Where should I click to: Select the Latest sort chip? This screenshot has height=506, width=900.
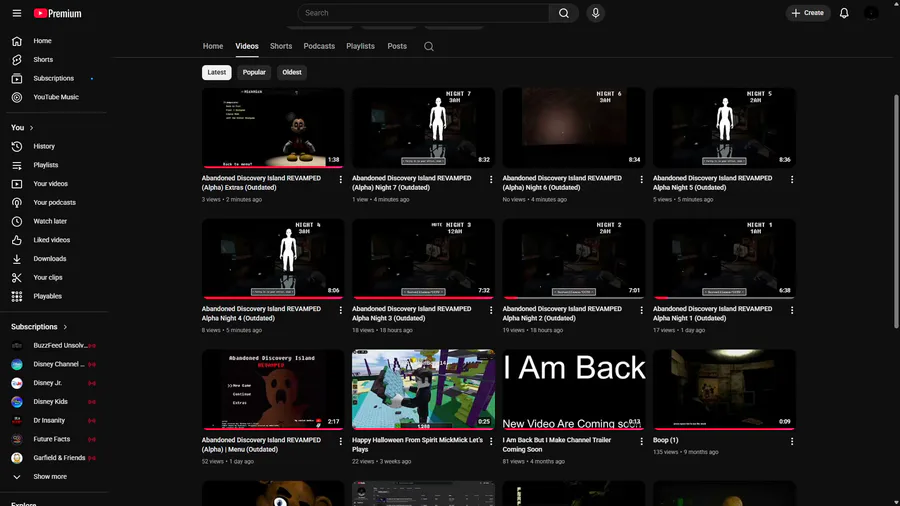(x=216, y=72)
